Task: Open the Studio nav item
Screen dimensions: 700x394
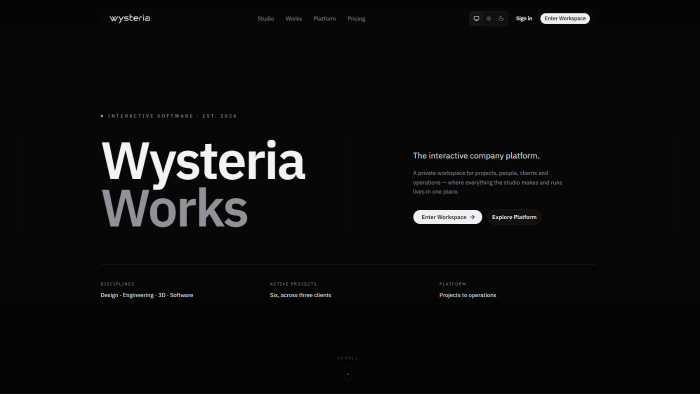Action: point(266,19)
